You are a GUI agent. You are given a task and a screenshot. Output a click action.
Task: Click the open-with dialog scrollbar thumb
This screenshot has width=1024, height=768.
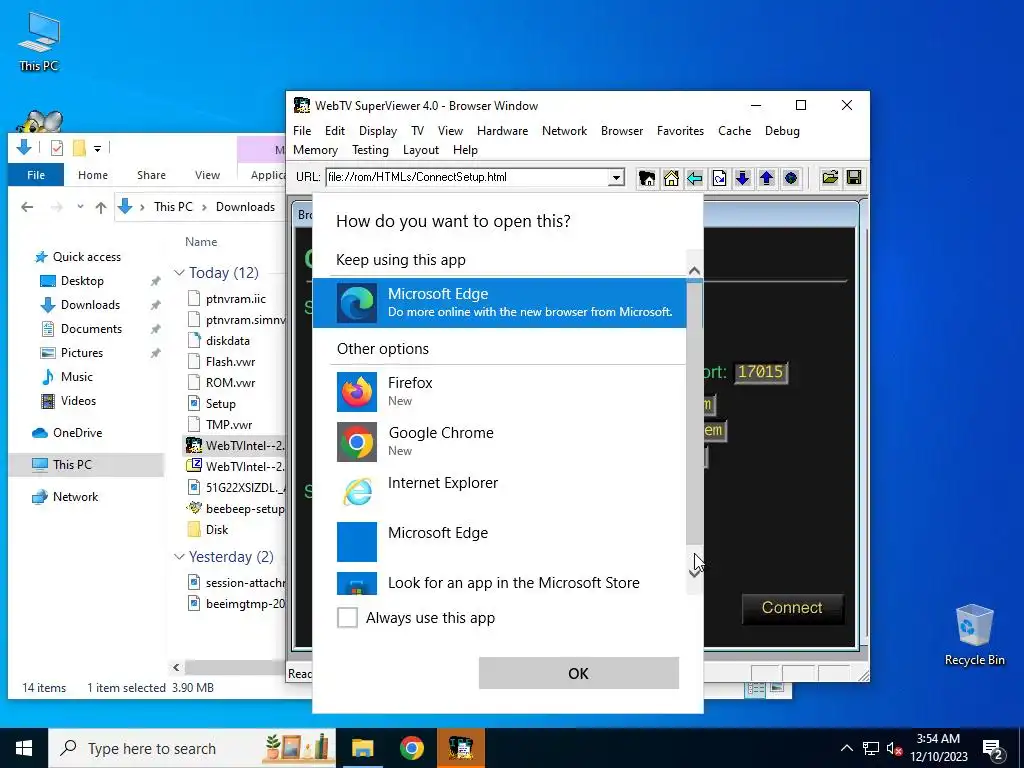tap(694, 413)
